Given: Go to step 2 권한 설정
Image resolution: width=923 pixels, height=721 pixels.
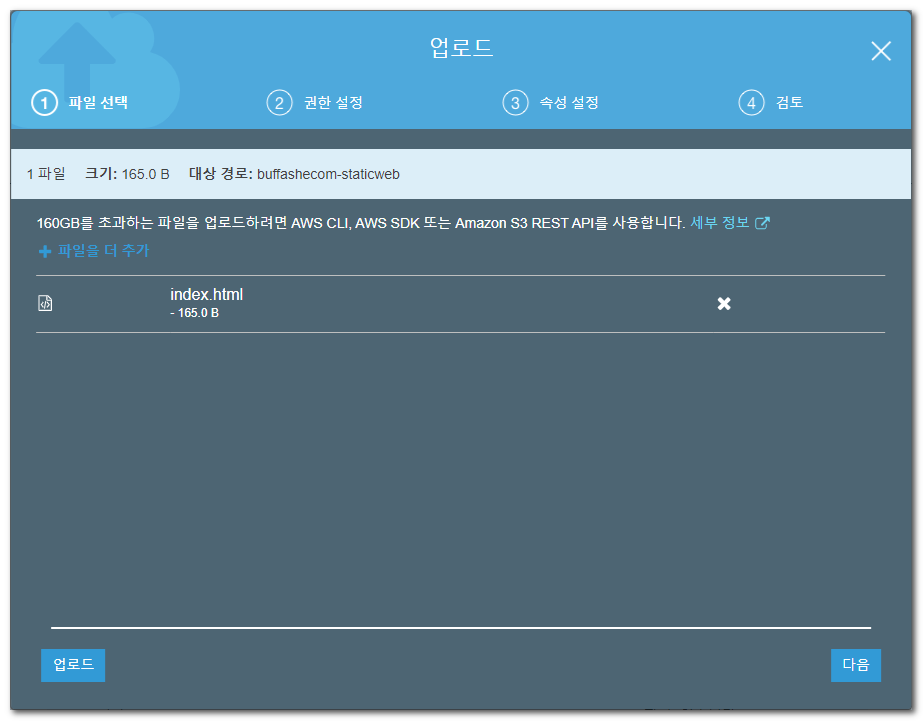Looking at the screenshot, I should pyautogui.click(x=315, y=102).
